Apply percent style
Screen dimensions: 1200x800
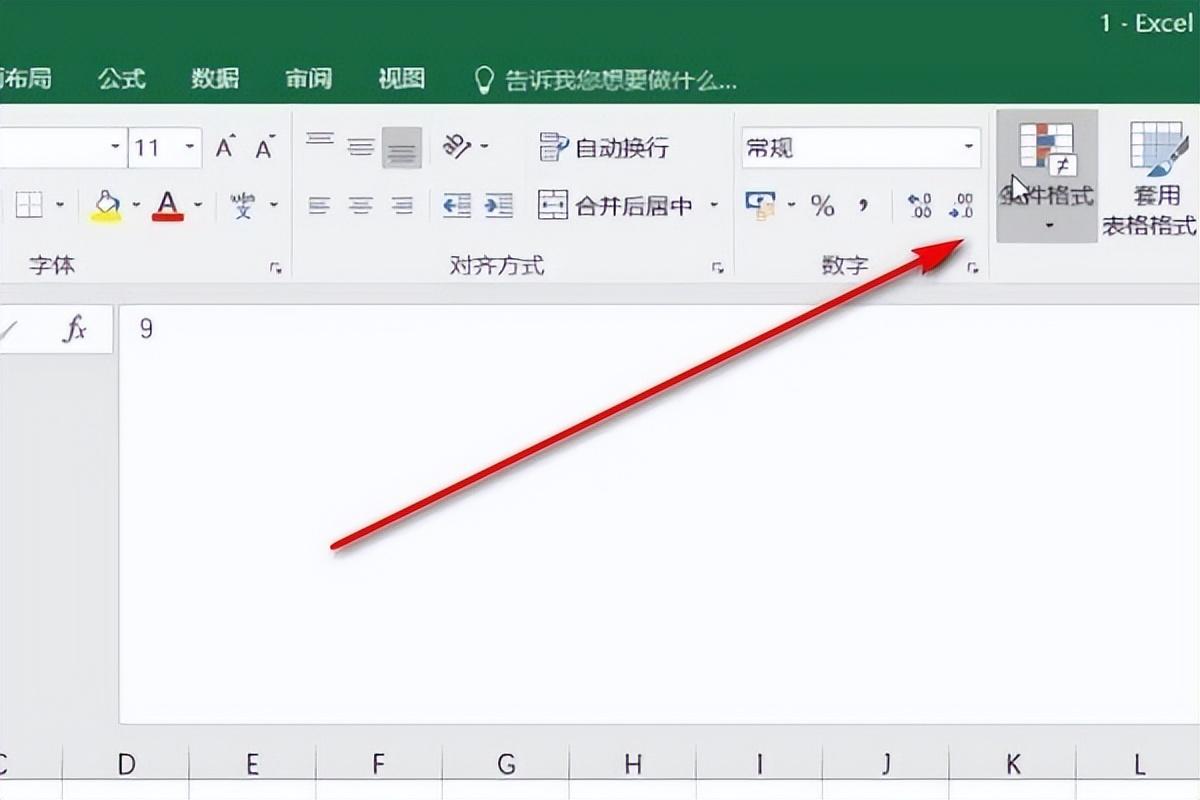pos(823,206)
